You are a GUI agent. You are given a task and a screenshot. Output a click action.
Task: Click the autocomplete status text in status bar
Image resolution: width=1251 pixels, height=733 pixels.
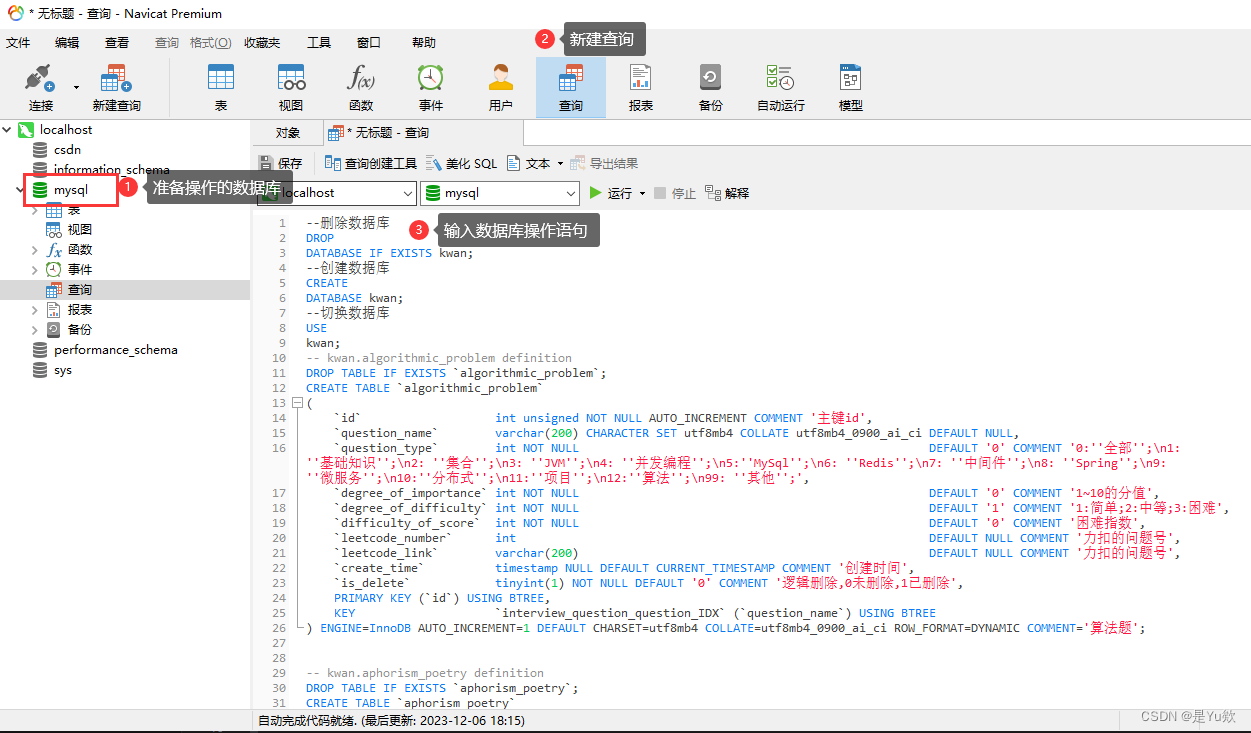pos(391,720)
